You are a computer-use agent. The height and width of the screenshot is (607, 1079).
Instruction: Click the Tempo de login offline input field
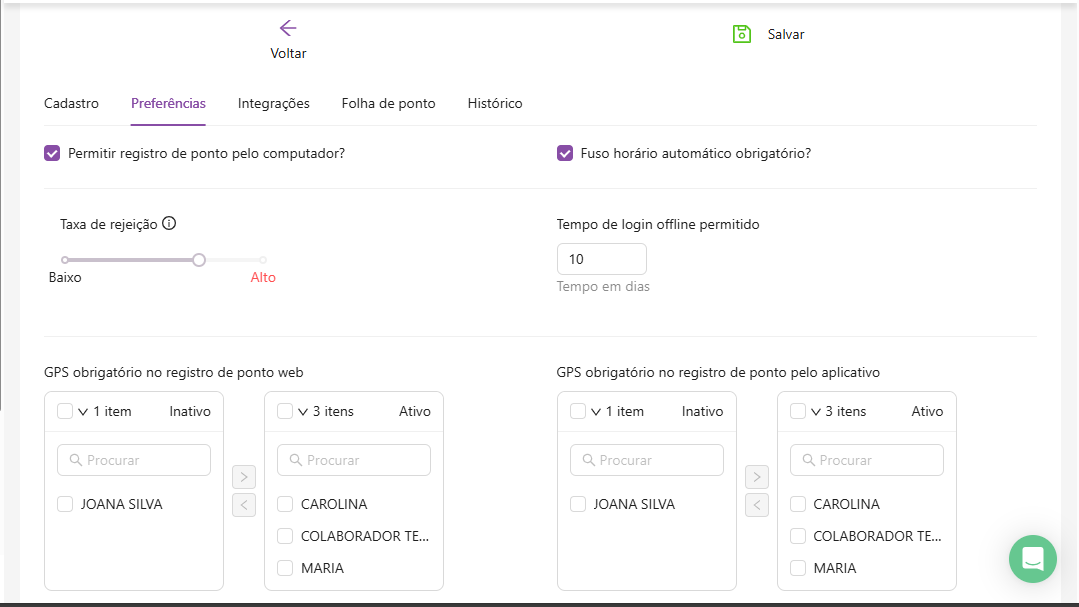pyautogui.click(x=601, y=259)
